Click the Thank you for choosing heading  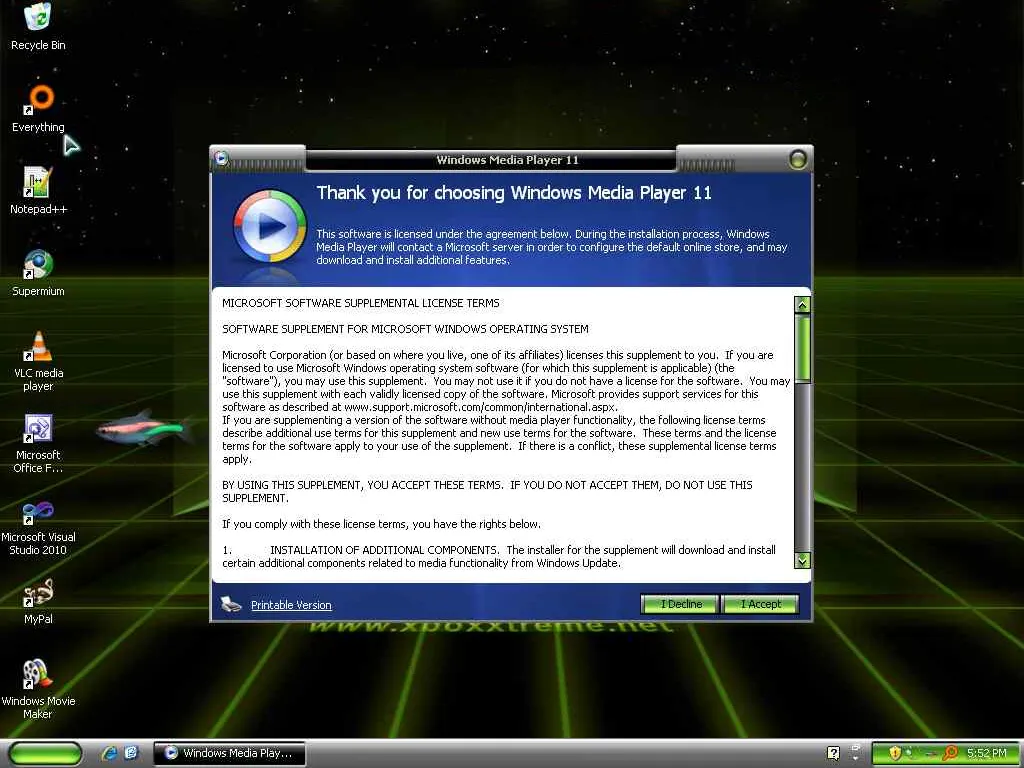click(514, 193)
